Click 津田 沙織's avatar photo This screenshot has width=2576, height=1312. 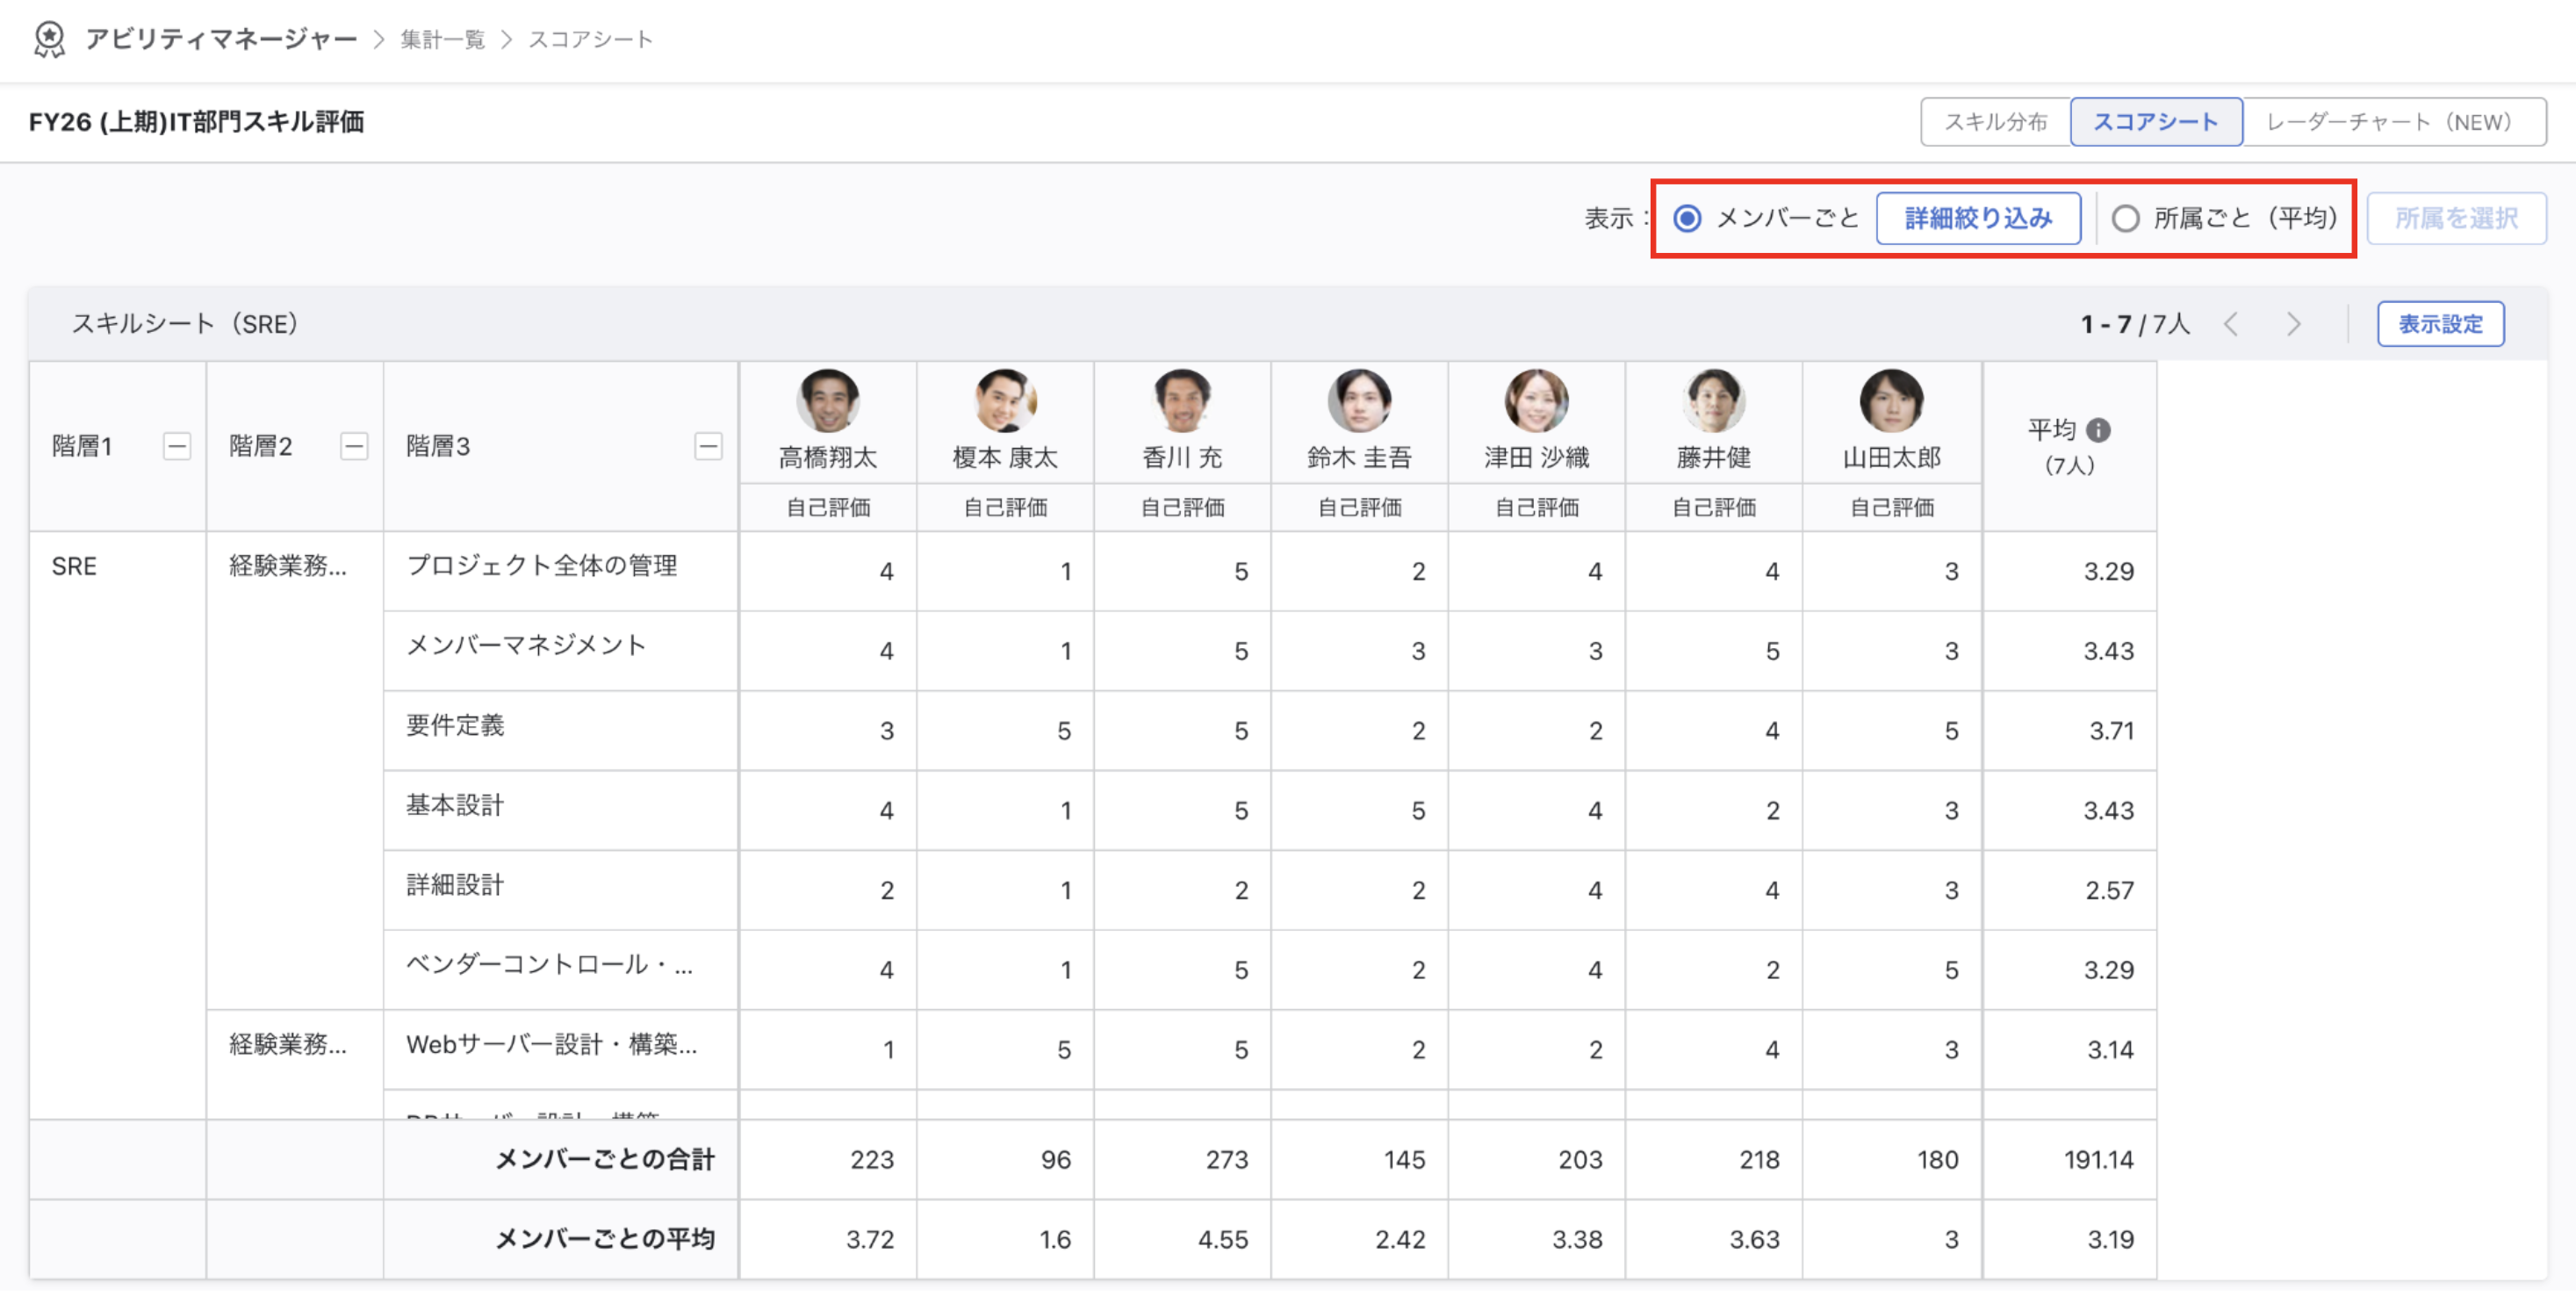point(1536,401)
